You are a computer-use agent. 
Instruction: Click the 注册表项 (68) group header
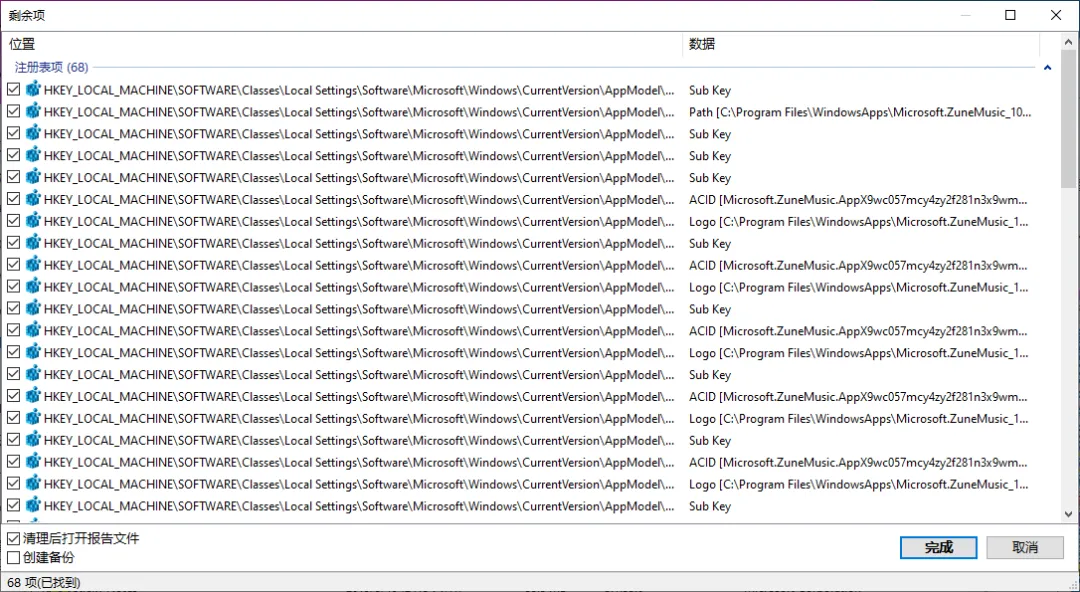click(52, 68)
